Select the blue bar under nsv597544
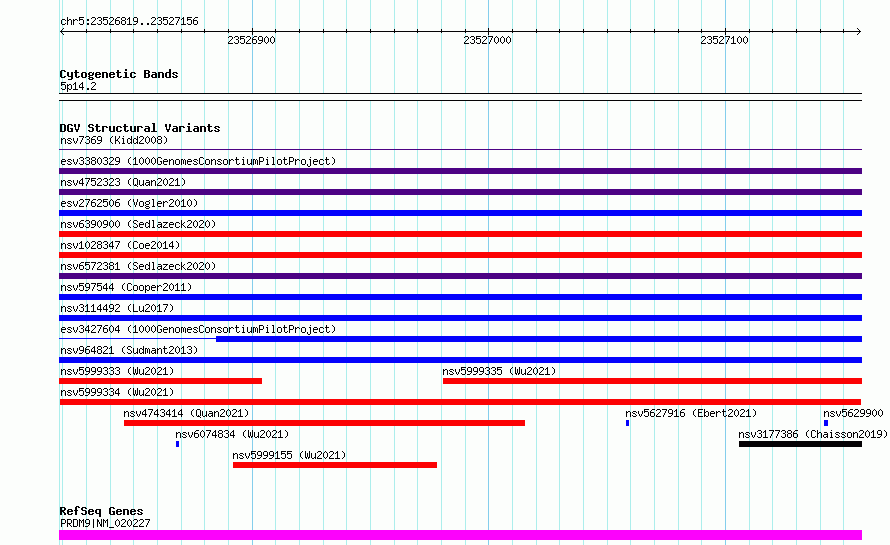Viewport: 890px width, 545px height. [460, 297]
